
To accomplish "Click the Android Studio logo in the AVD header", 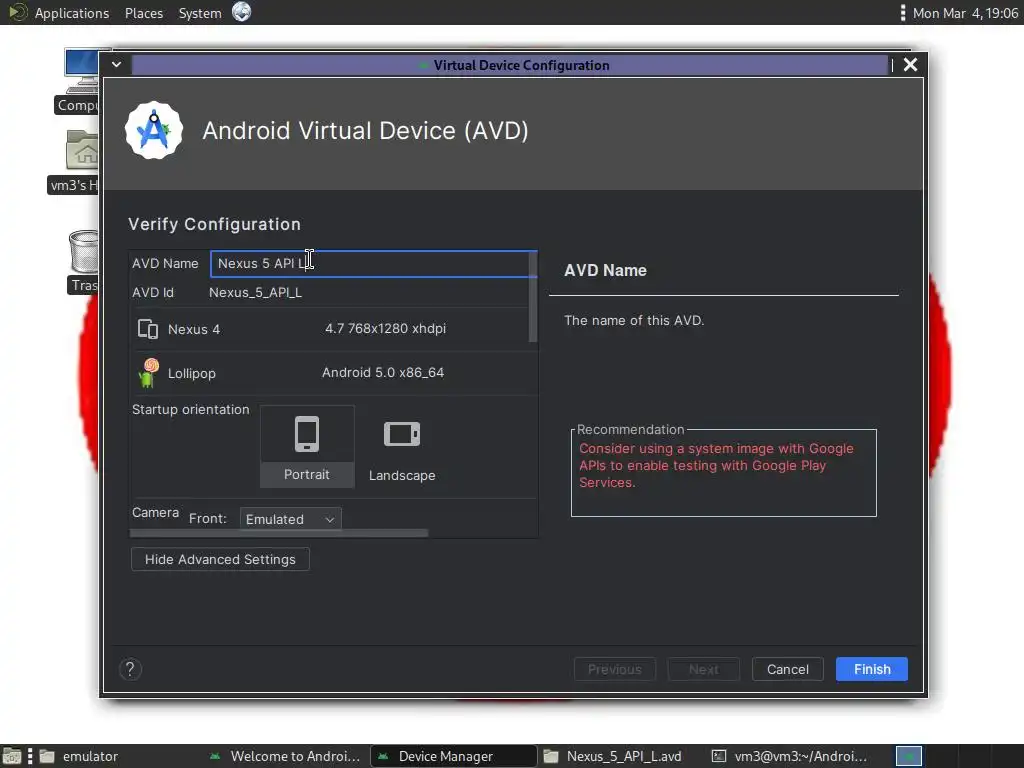I will [x=154, y=130].
